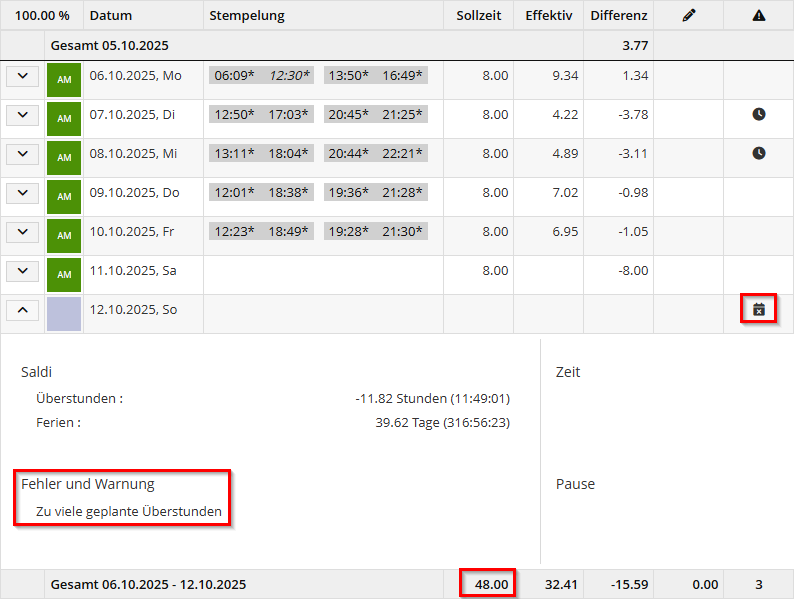Click the 48.00 weekly Sollzeit total
The height and width of the screenshot is (599, 794).
(488, 584)
